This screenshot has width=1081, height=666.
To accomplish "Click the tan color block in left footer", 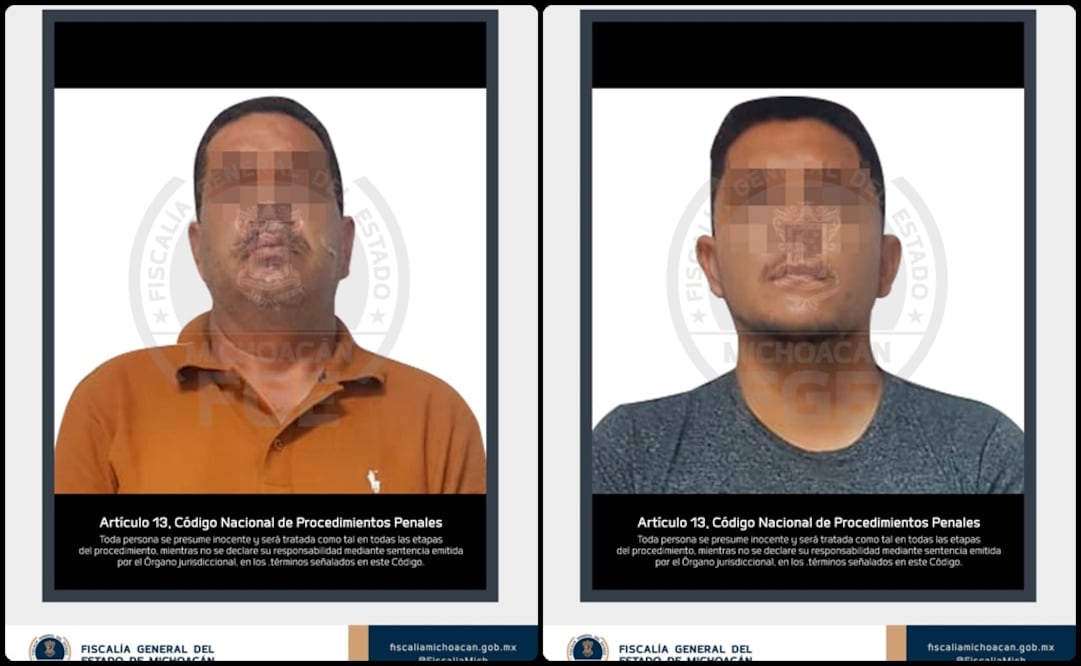I will click(x=358, y=645).
